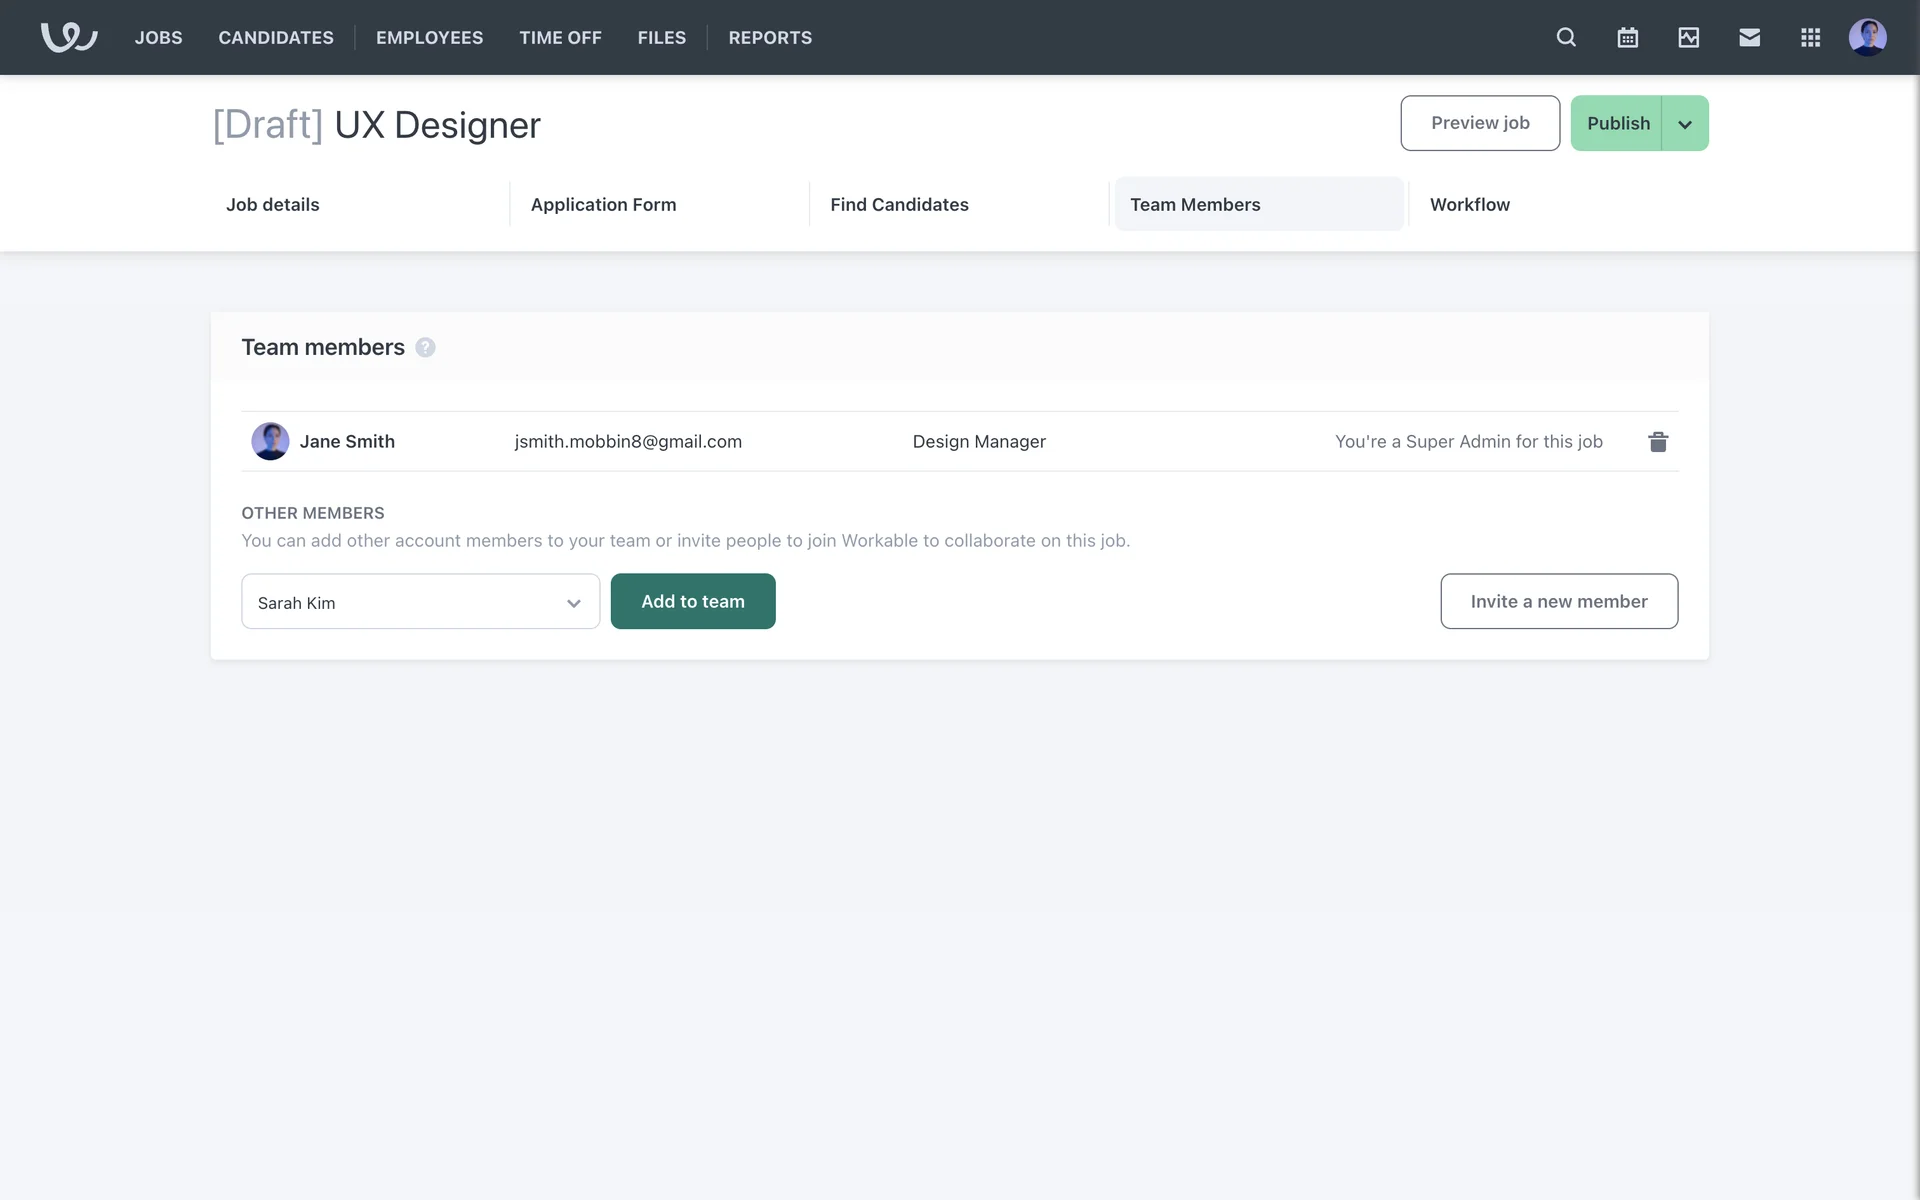Image resolution: width=1920 pixels, height=1200 pixels.
Task: Click the help icon next to Team members
Action: coord(425,347)
